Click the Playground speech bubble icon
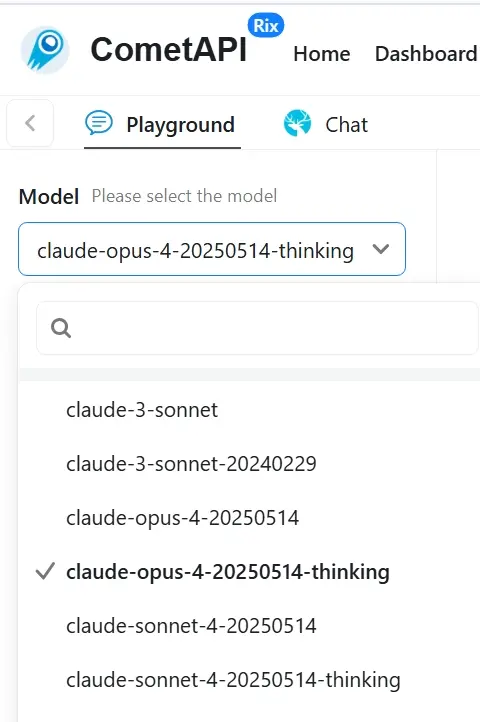480x722 pixels. pyautogui.click(x=99, y=123)
